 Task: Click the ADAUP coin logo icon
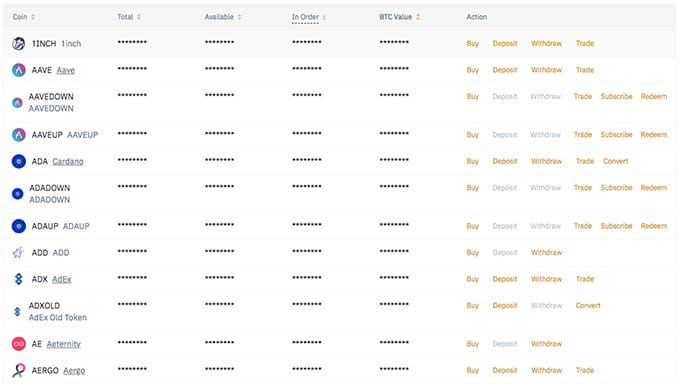(18, 226)
